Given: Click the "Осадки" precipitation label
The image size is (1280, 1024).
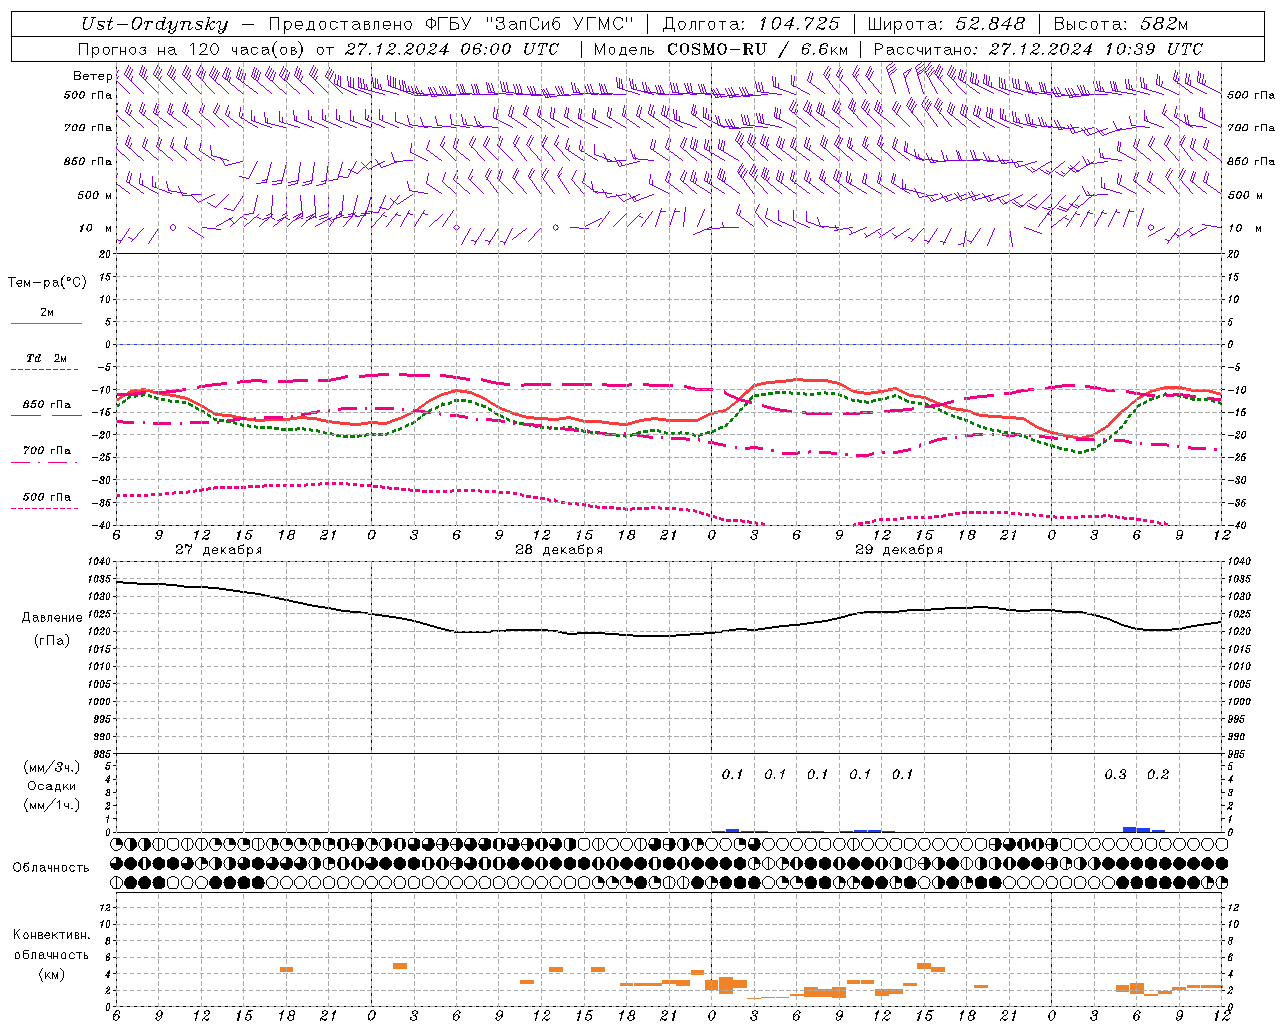Looking at the screenshot, I should (x=52, y=786).
